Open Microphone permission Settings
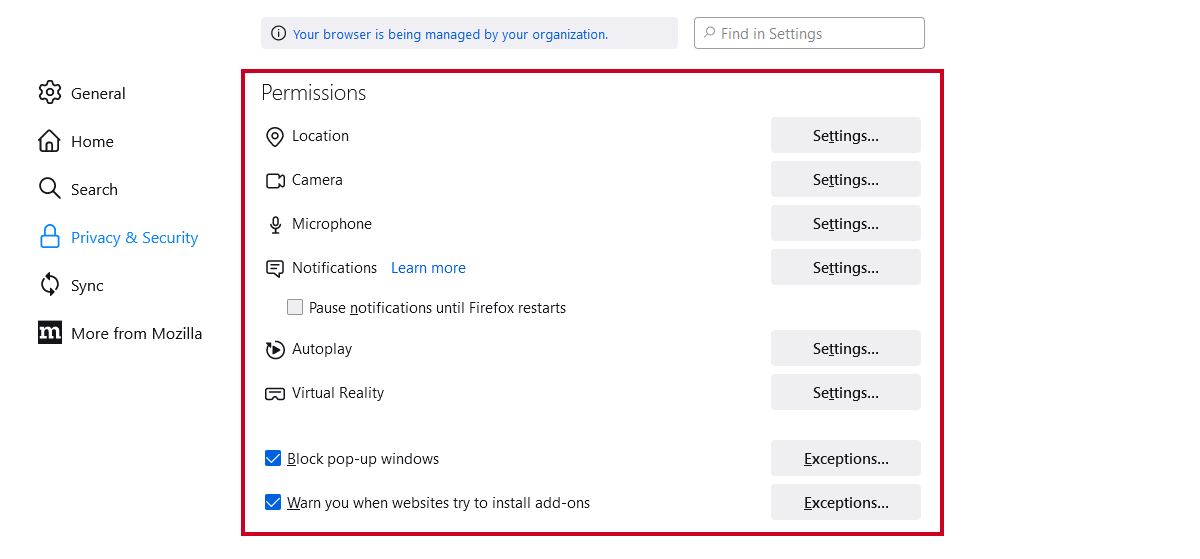The image size is (1200, 559). click(x=846, y=224)
